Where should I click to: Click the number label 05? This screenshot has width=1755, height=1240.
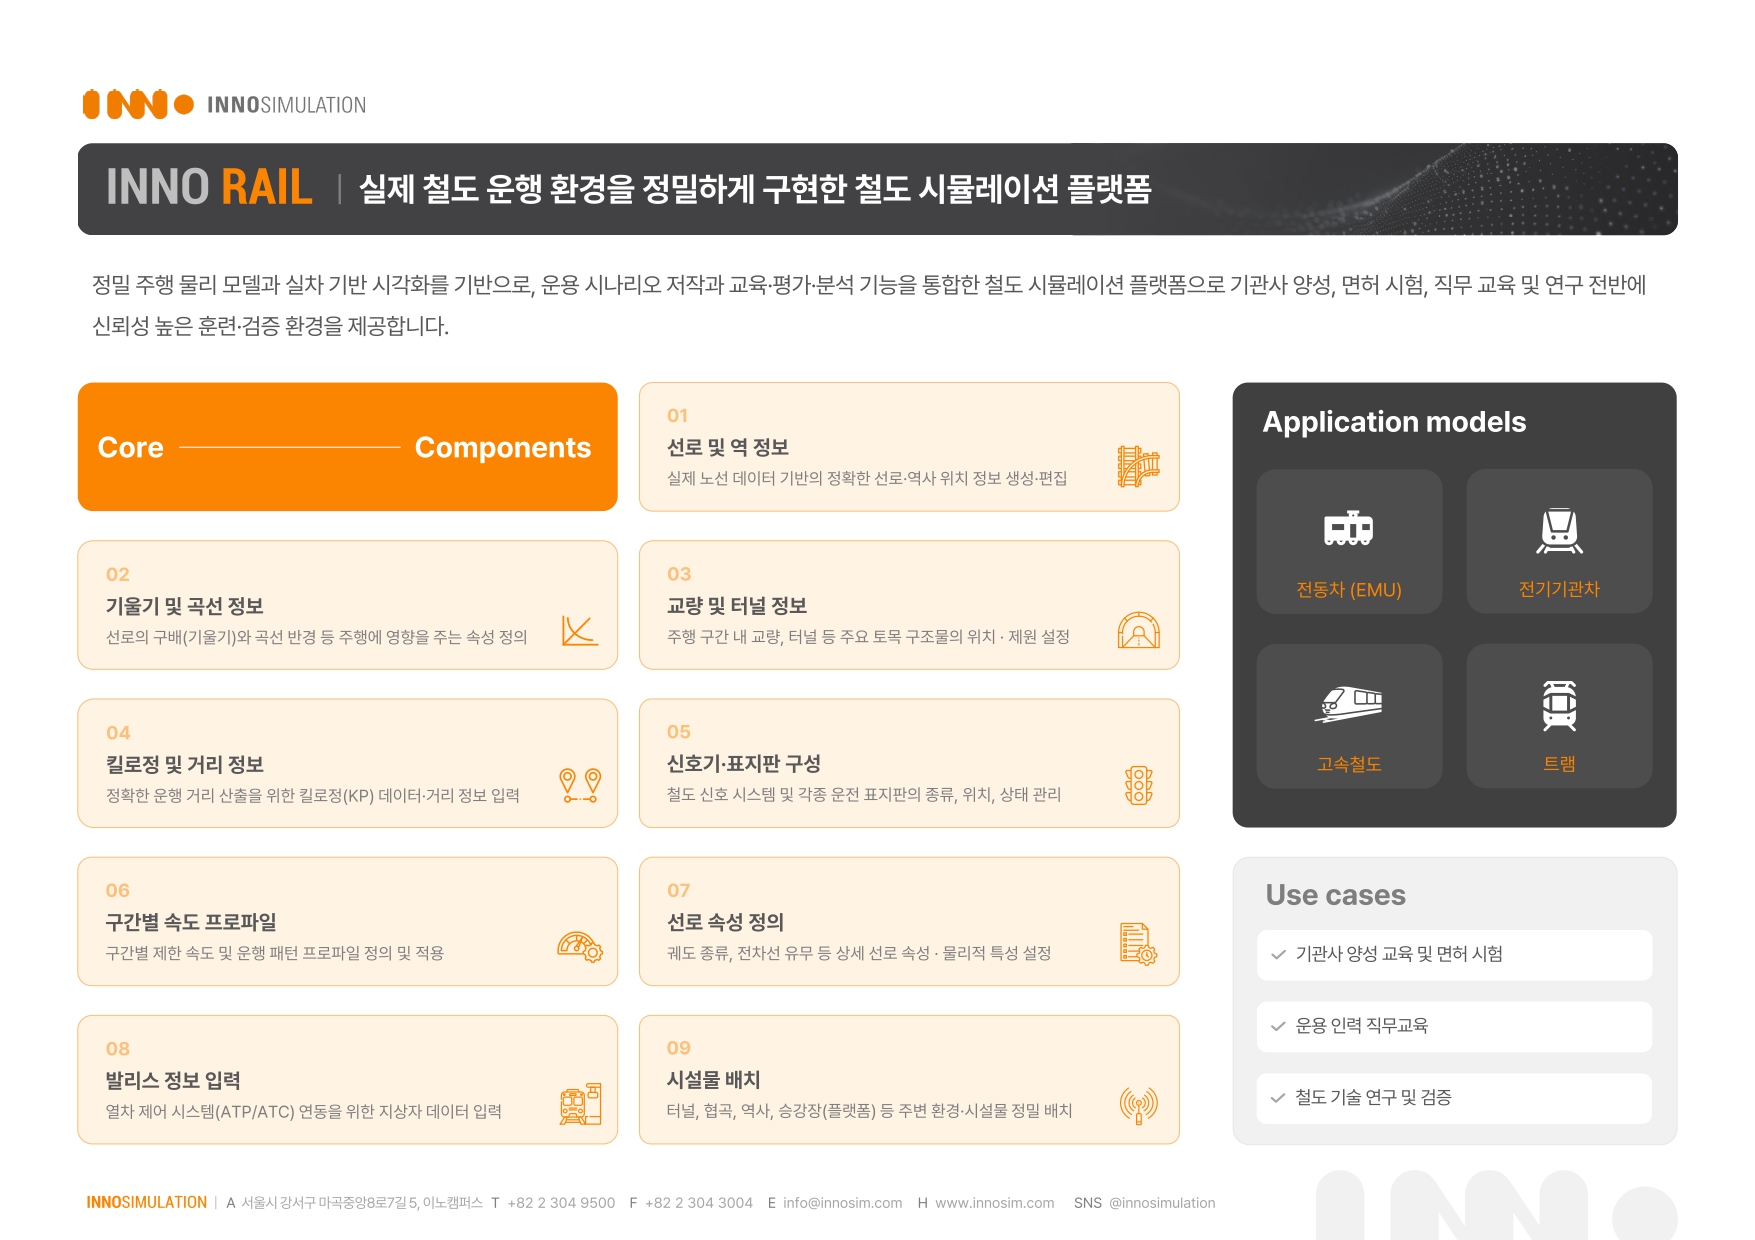pyautogui.click(x=679, y=732)
